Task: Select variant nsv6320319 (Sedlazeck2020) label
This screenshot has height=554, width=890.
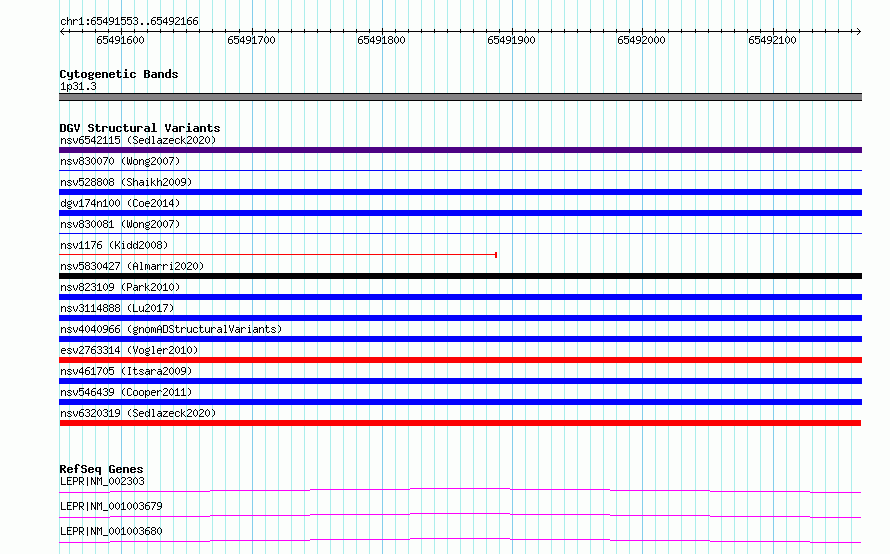Action: [138, 413]
